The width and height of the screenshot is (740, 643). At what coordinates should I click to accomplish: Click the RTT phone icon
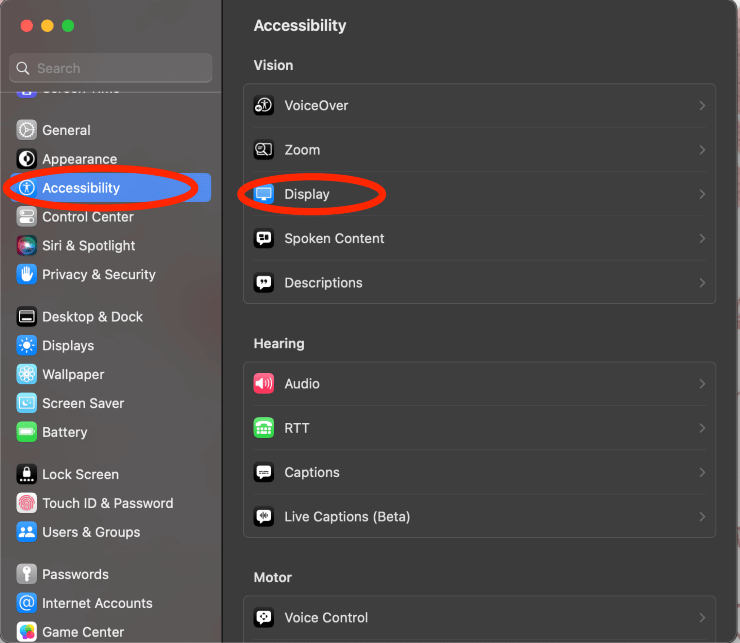point(264,428)
